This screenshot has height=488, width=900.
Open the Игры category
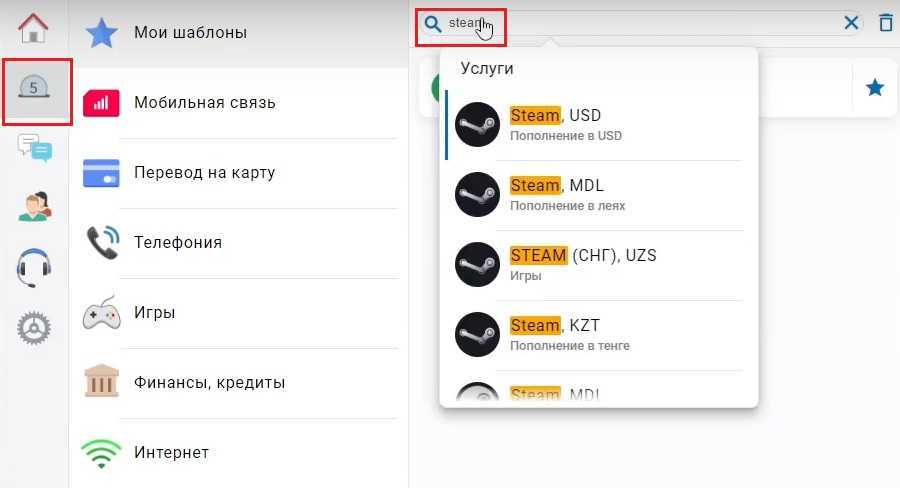(238, 313)
